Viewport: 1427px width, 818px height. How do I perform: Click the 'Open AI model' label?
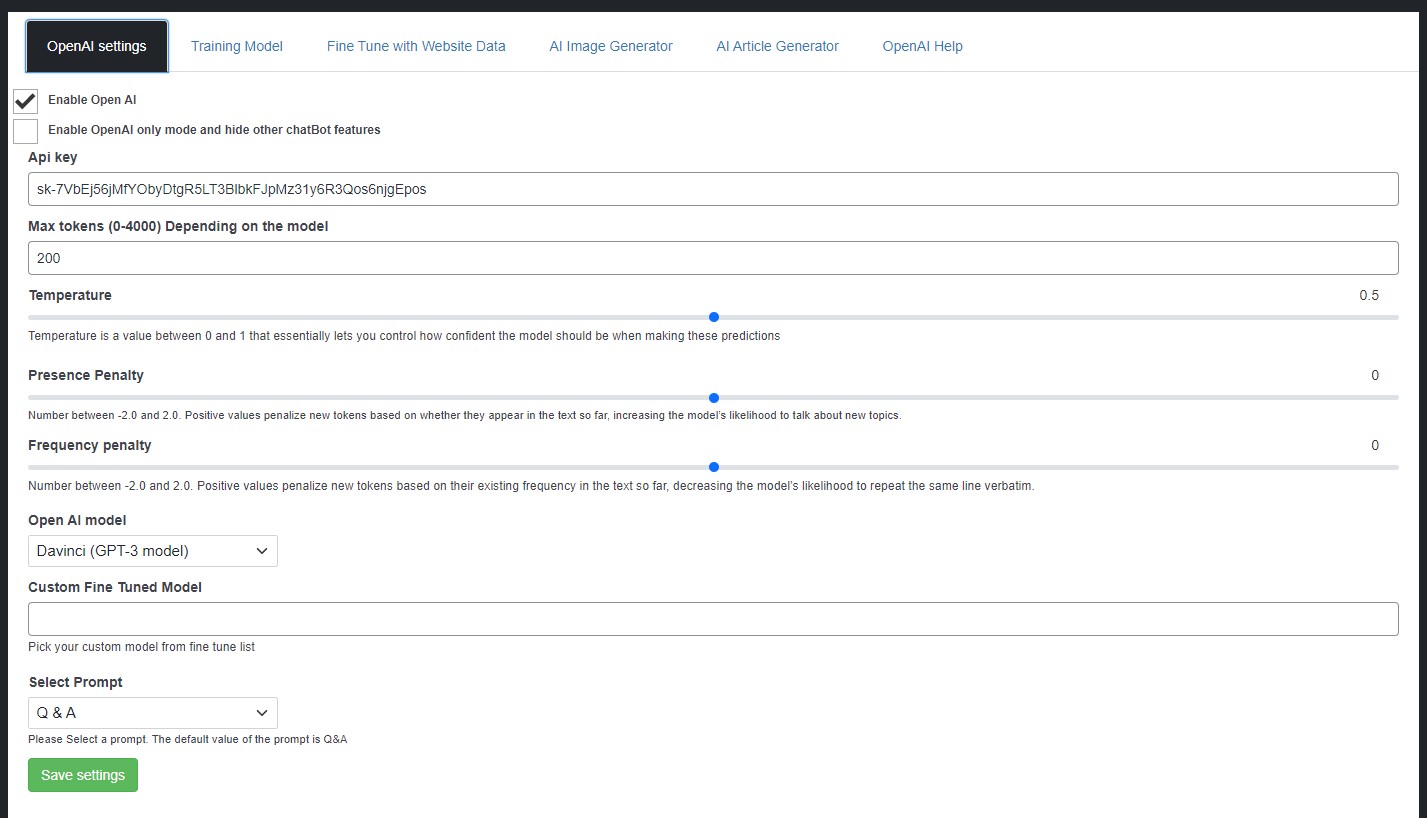[x=78, y=520]
